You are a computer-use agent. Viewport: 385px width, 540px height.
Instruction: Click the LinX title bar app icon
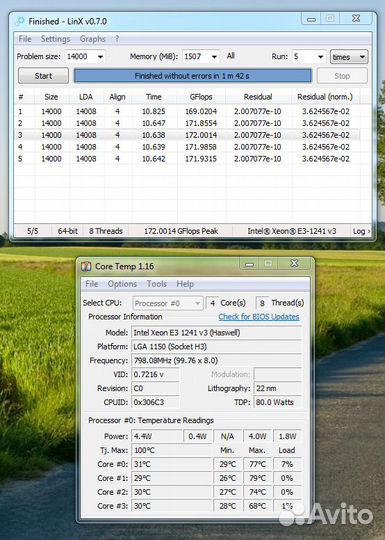20,21
